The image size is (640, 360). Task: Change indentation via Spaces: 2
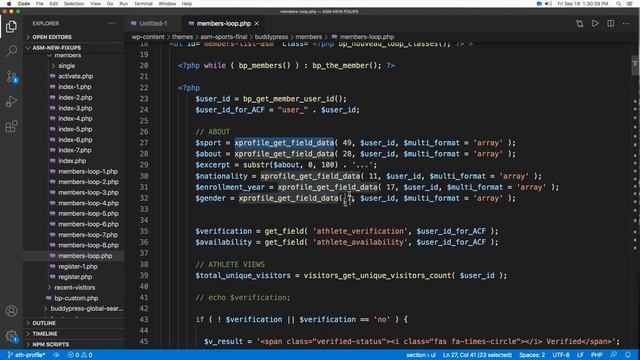(x=532, y=355)
